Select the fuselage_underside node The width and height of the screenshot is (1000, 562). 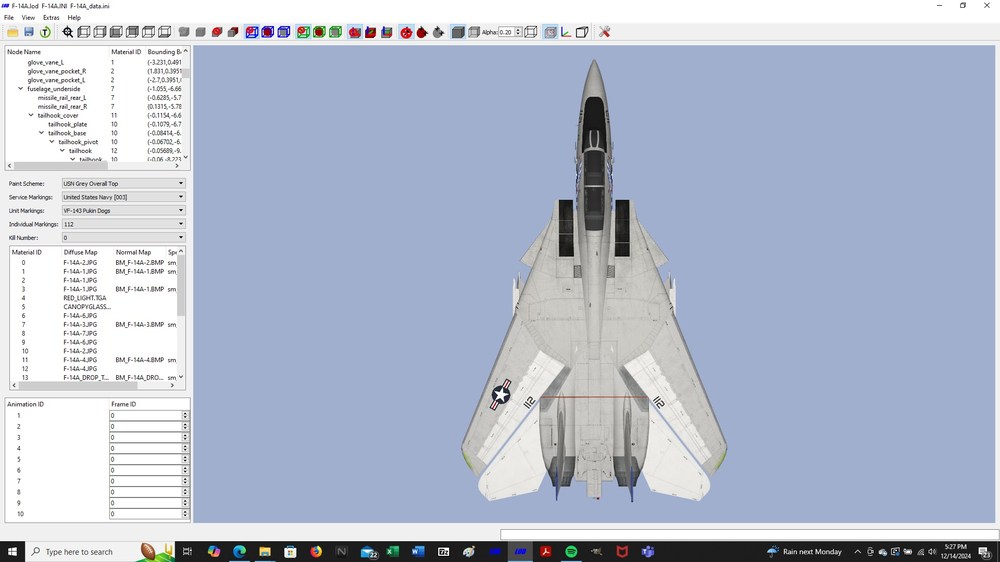coord(54,89)
